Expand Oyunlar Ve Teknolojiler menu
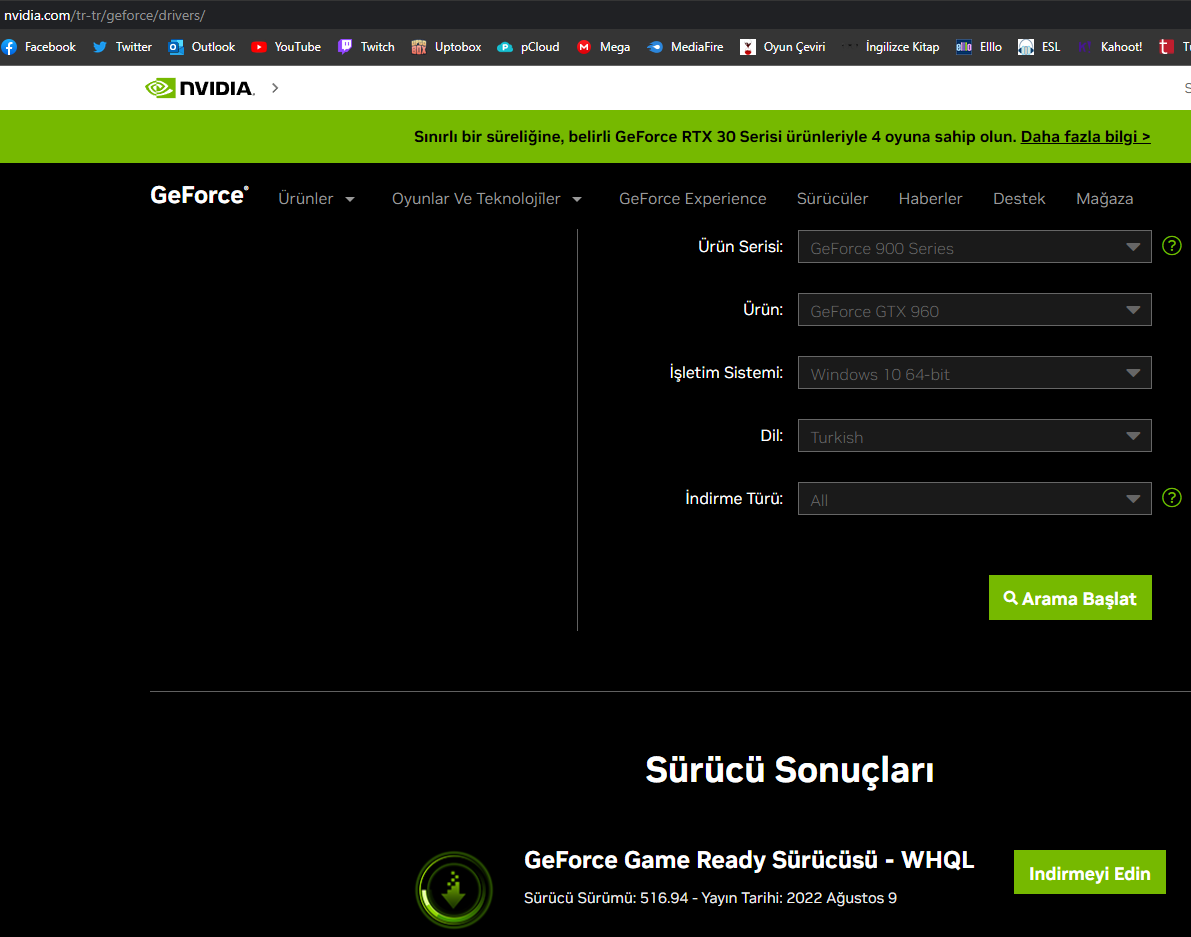This screenshot has width=1191, height=937. coord(486,199)
